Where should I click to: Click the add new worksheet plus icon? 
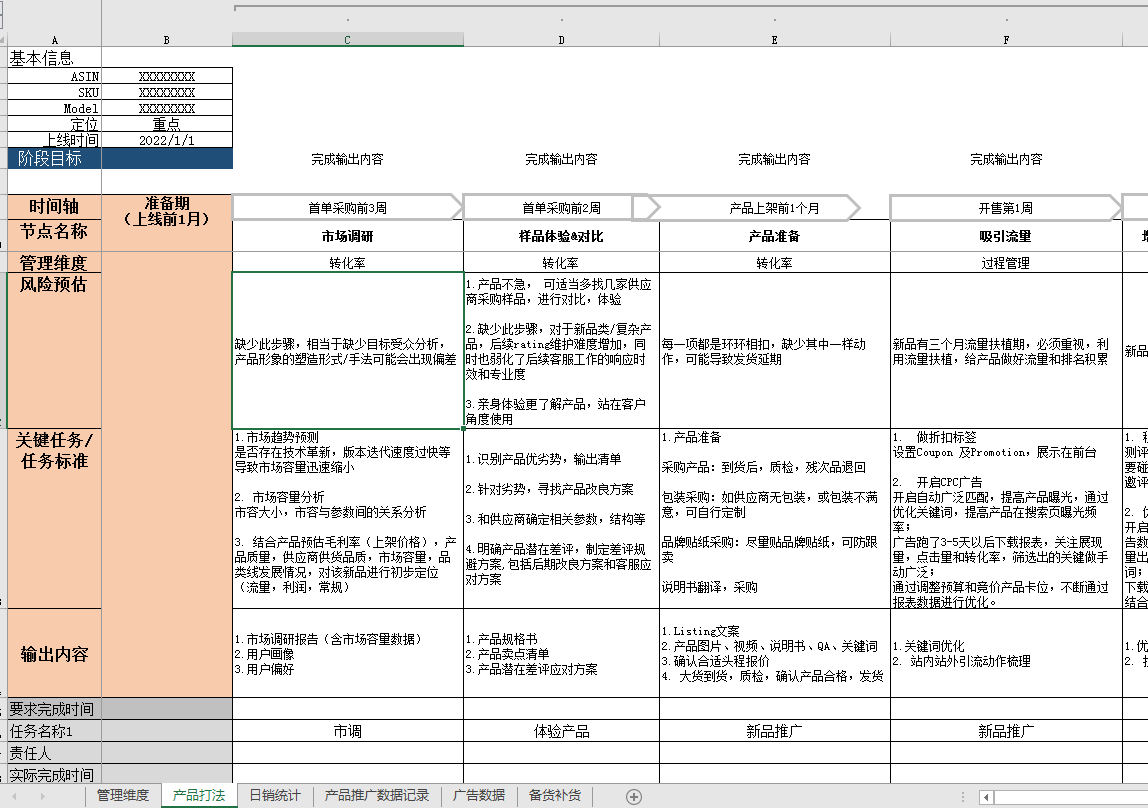click(632, 796)
